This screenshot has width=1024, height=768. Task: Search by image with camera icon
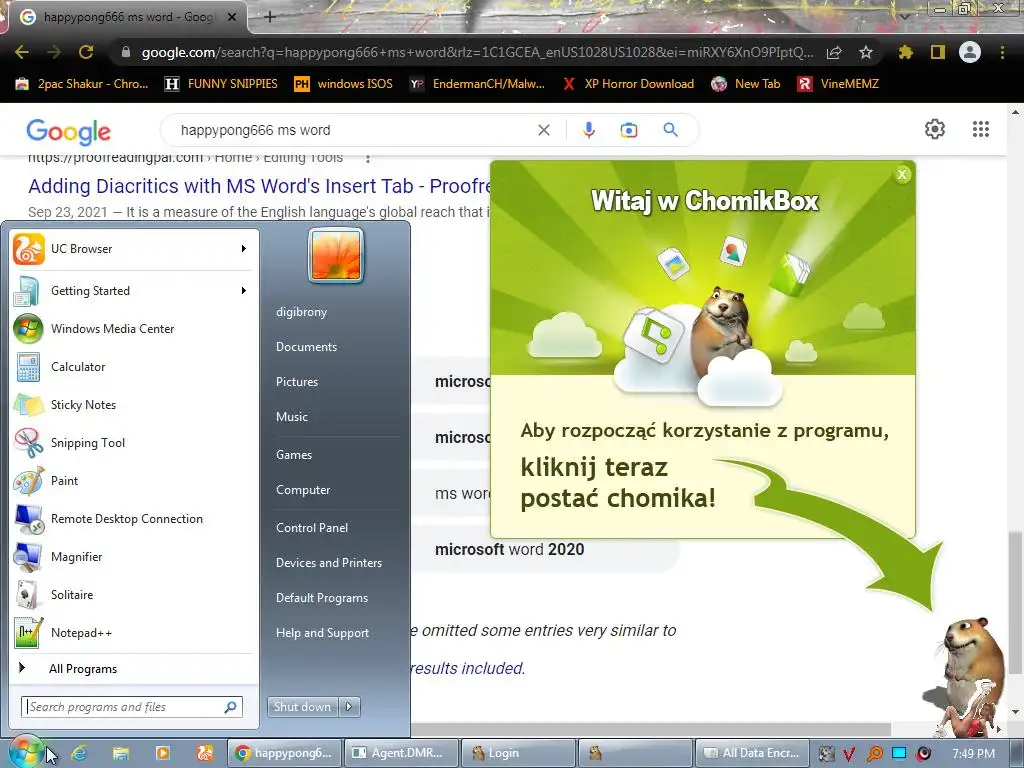[x=629, y=130]
